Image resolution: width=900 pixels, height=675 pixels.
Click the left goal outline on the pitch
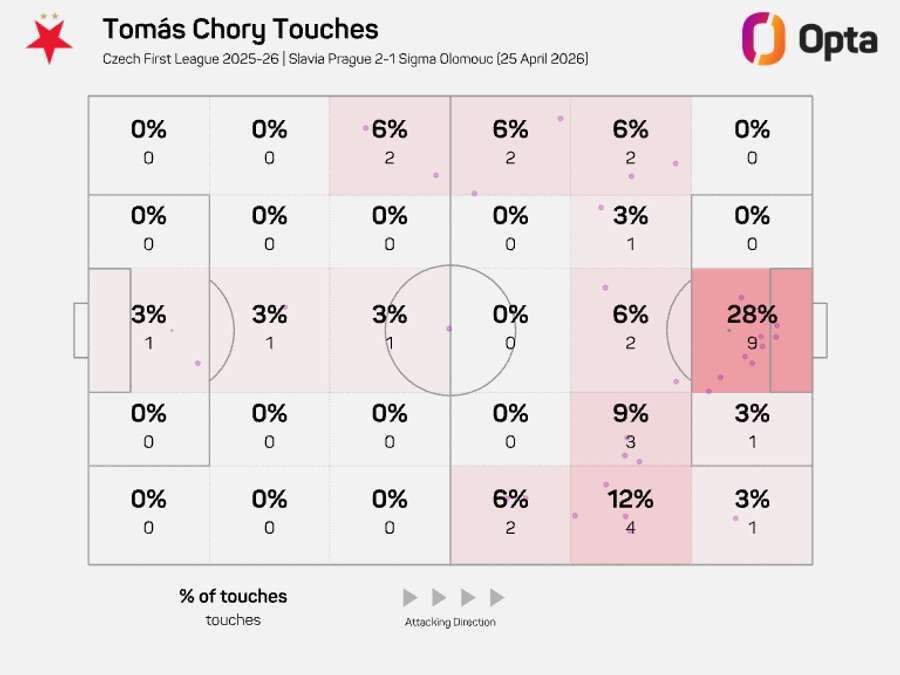coord(80,330)
